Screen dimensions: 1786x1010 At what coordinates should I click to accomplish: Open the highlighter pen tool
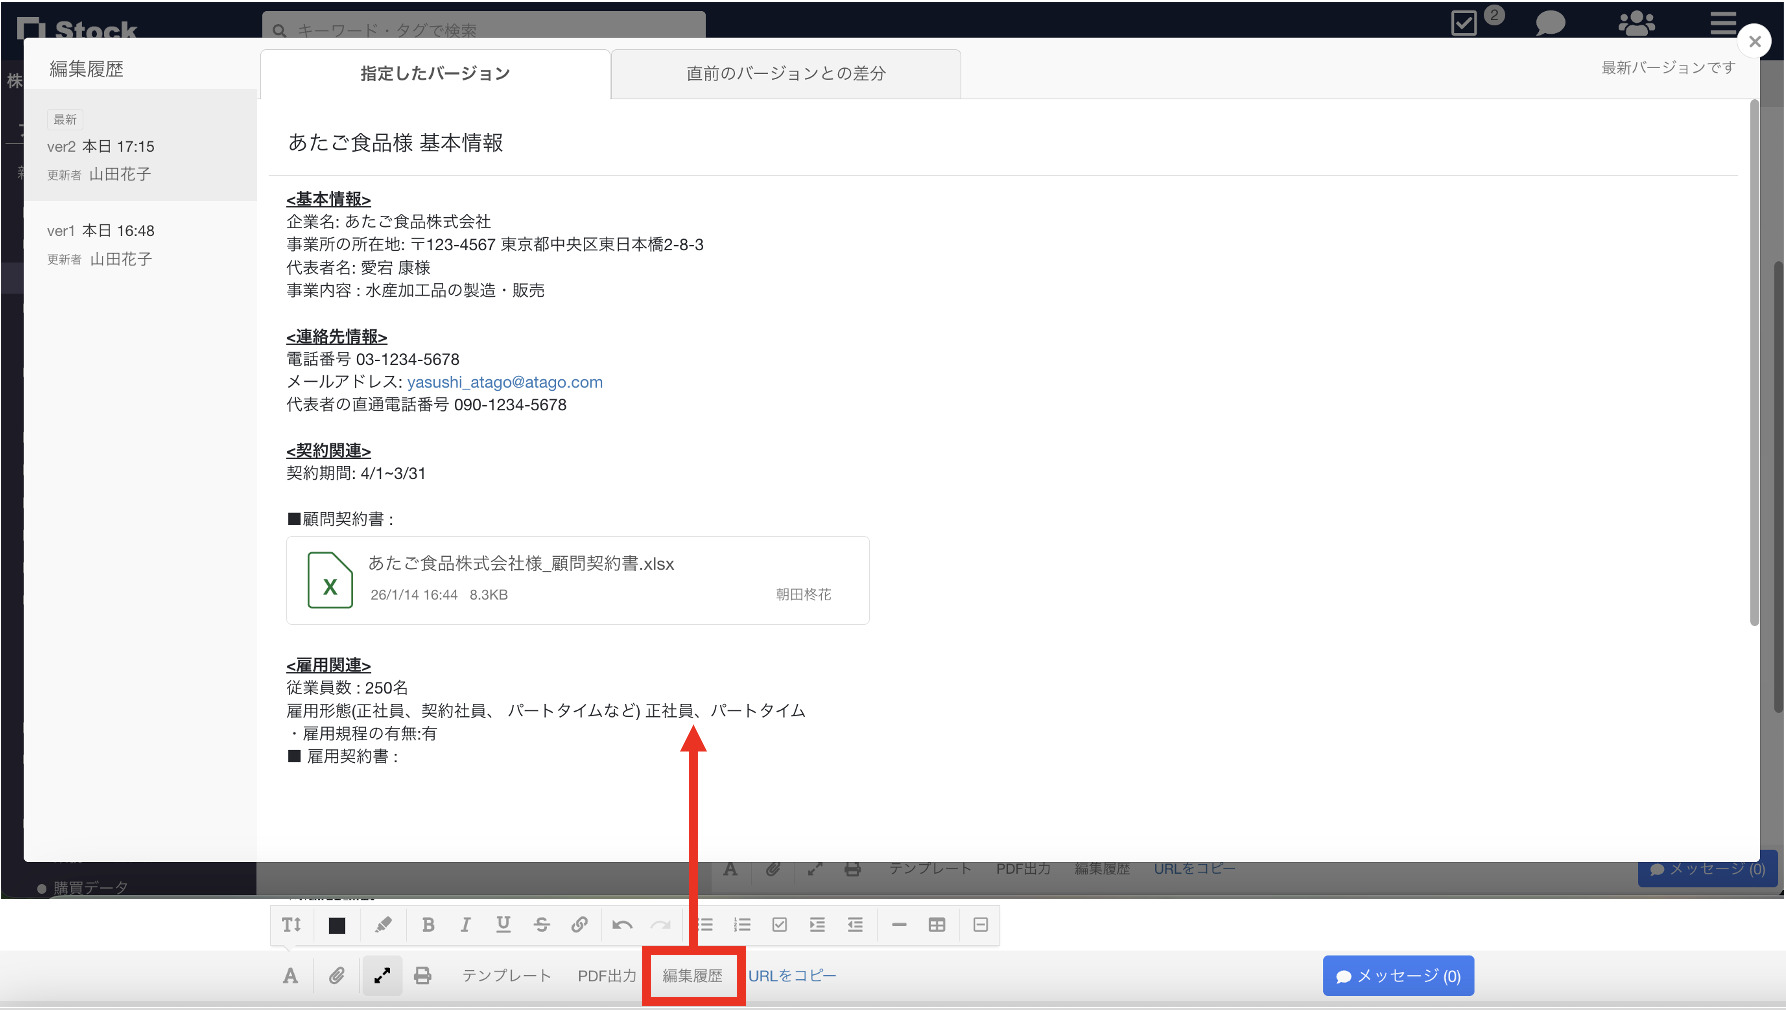(383, 925)
